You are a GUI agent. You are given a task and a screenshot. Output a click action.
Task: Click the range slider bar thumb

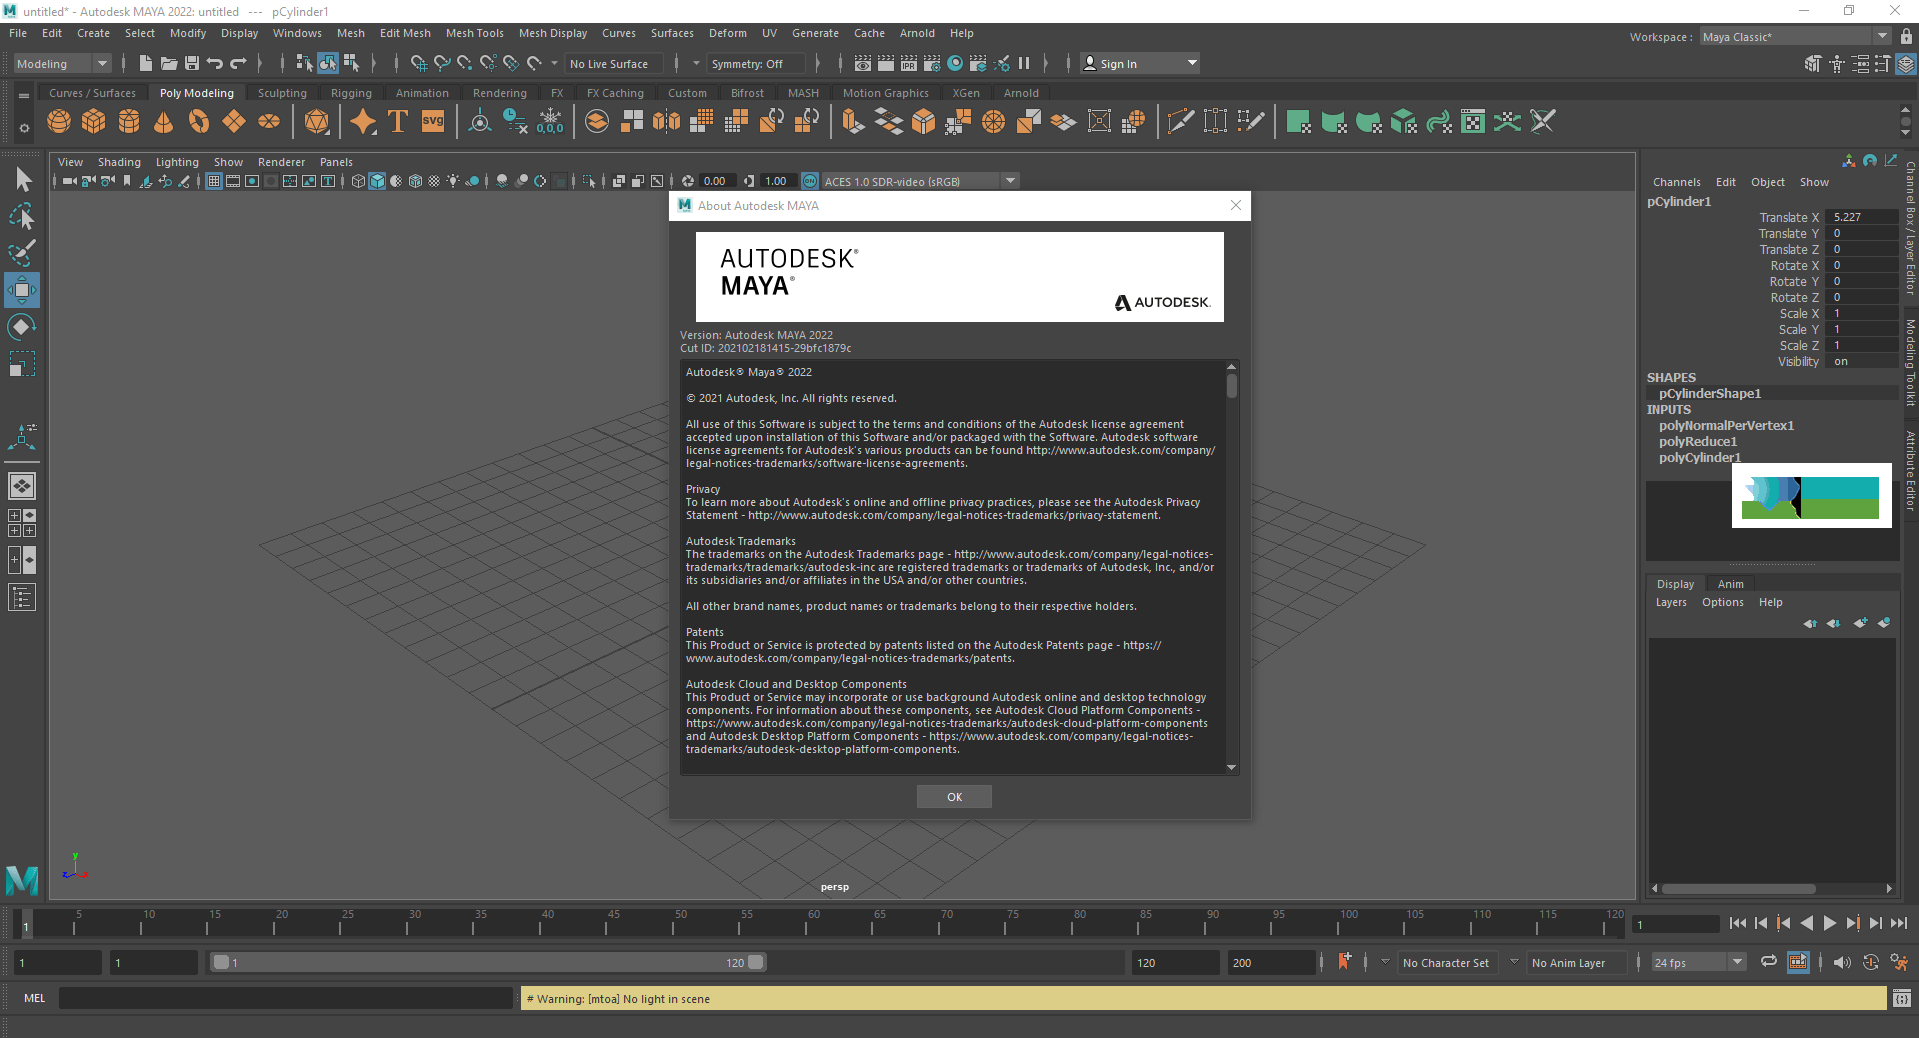[489, 962]
